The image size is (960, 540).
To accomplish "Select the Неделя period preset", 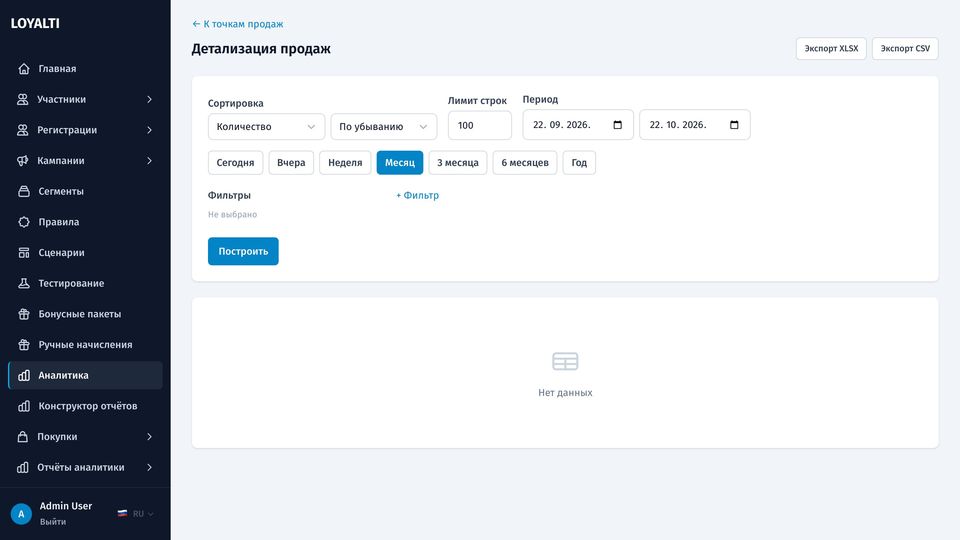I will tap(345, 163).
